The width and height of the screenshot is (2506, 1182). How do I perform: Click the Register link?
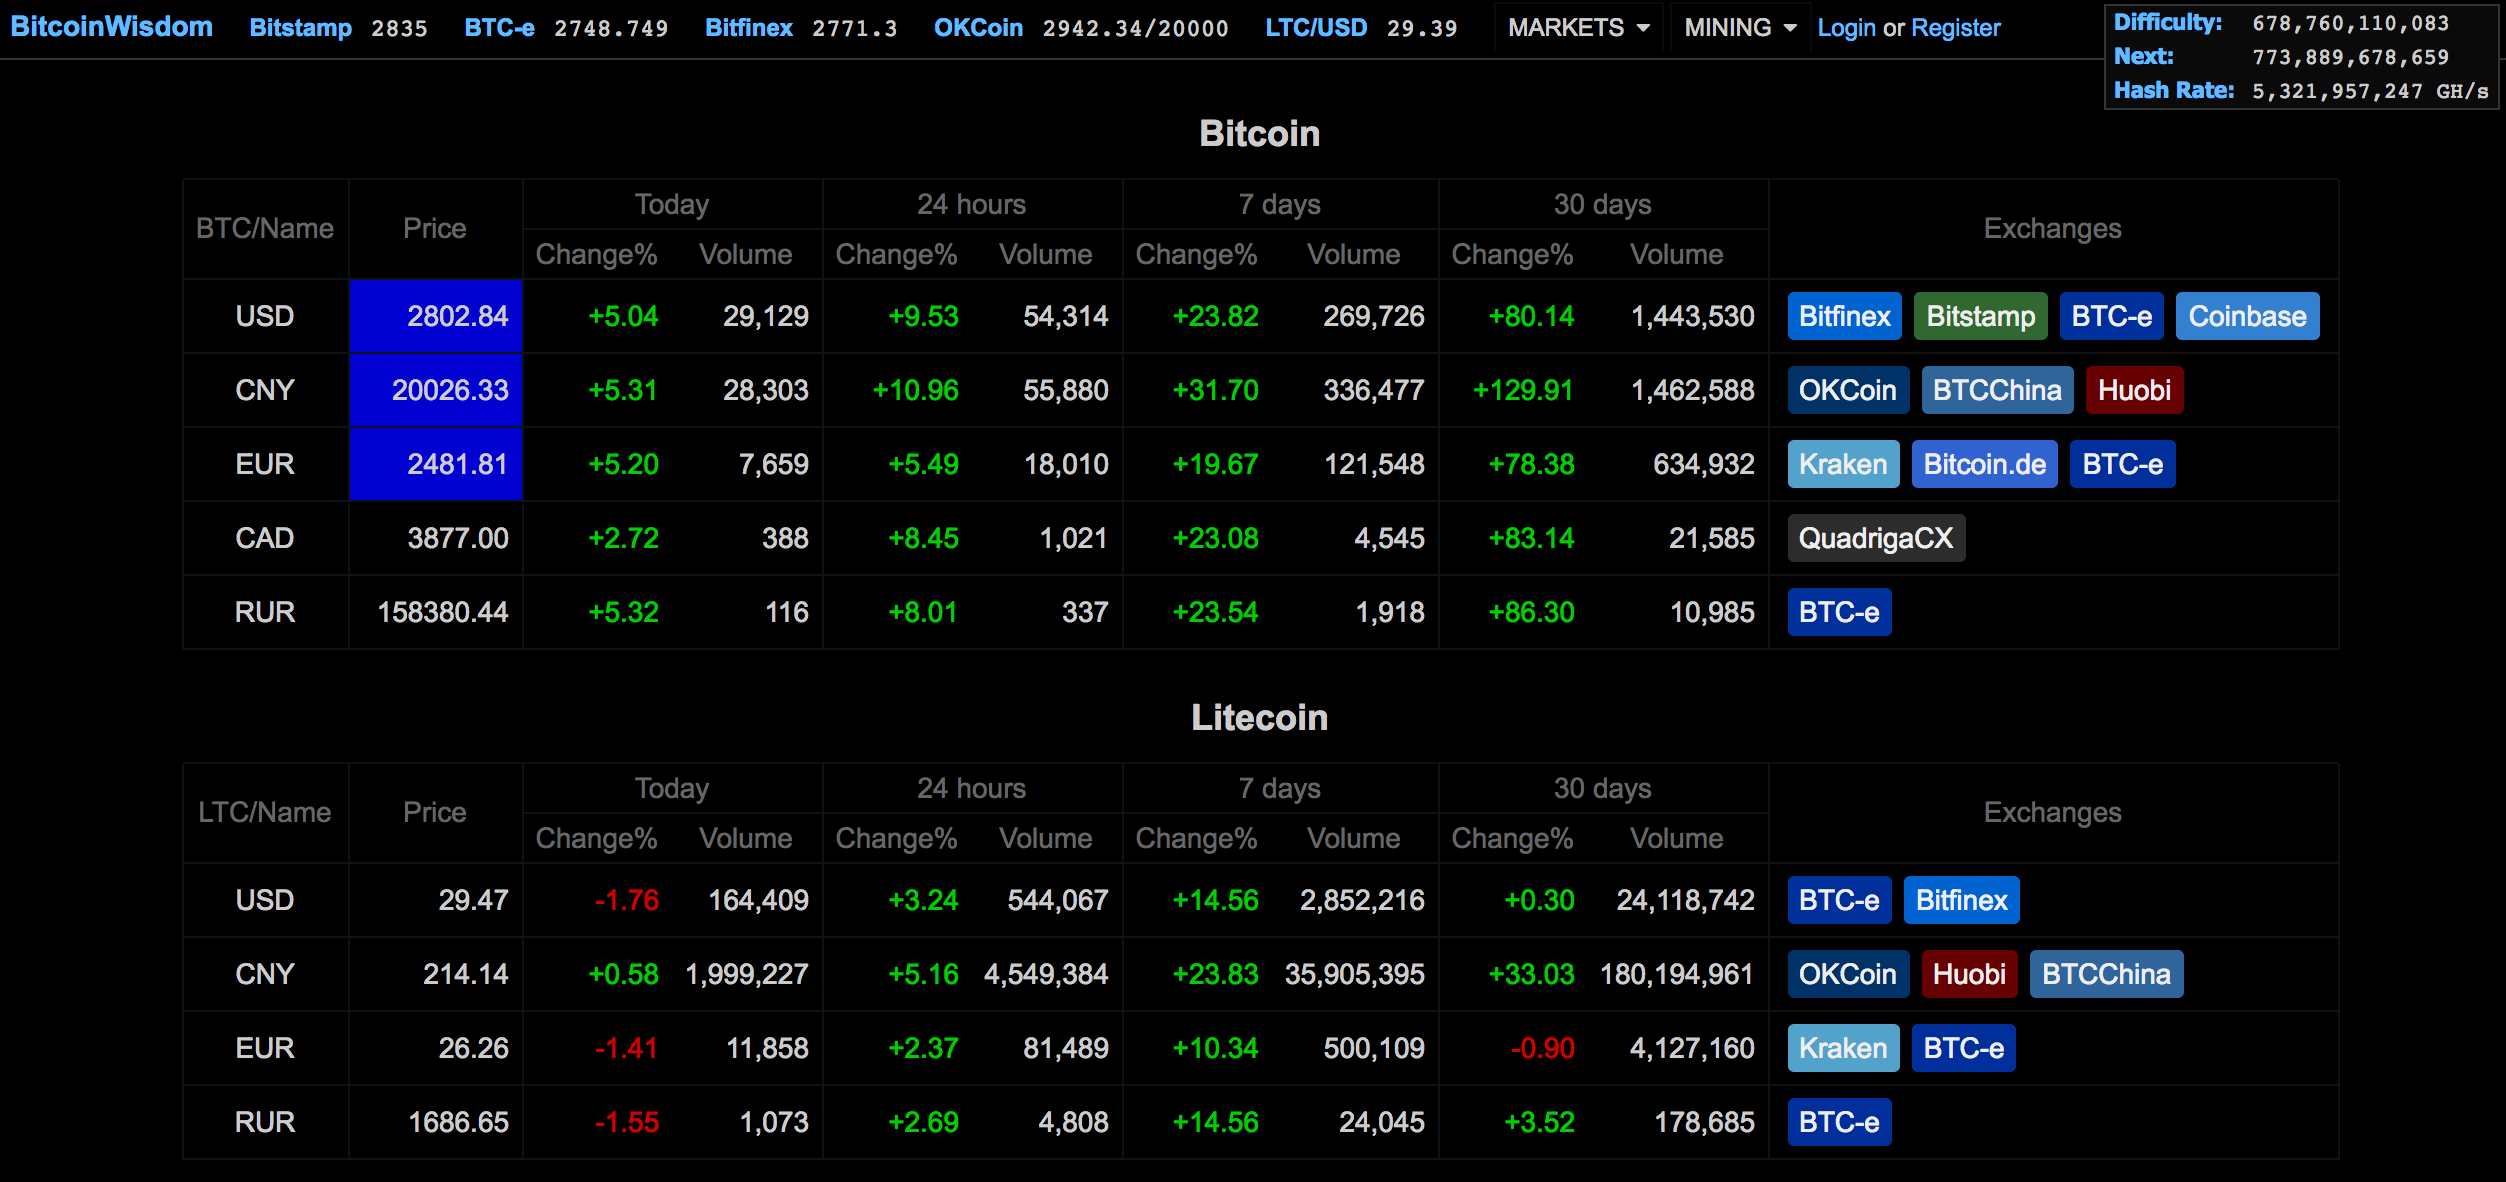pyautogui.click(x=1955, y=28)
